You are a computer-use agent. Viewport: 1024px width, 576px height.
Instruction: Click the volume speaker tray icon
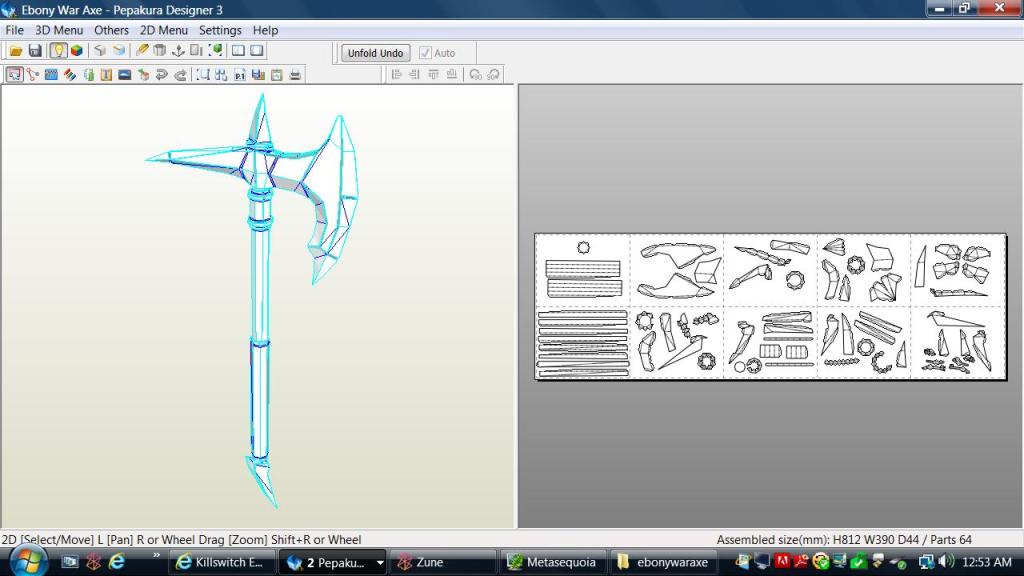pos(946,561)
